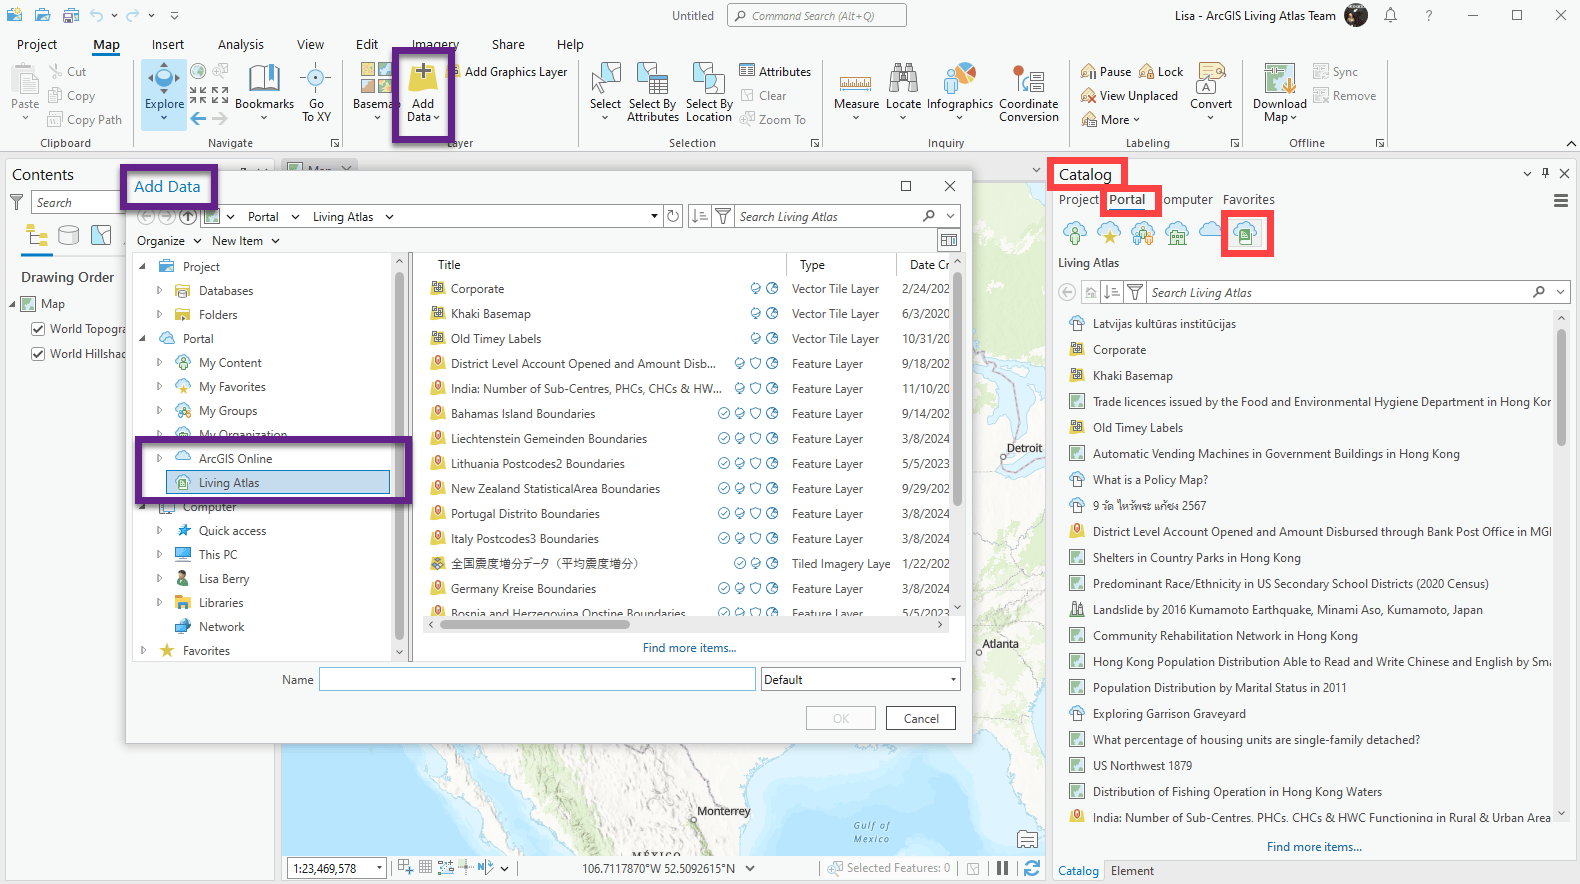The width and height of the screenshot is (1580, 884).
Task: Select Bahamas Island Boundaries in the list
Action: [523, 414]
